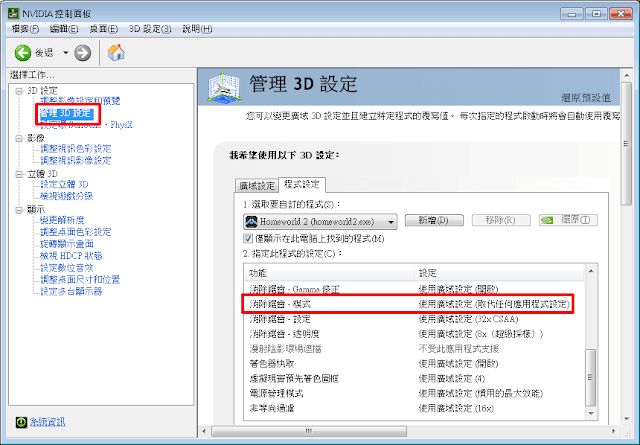Click the horizontal scrollbar left arrow
Viewport: 640px width, 445px height.
click(x=204, y=431)
